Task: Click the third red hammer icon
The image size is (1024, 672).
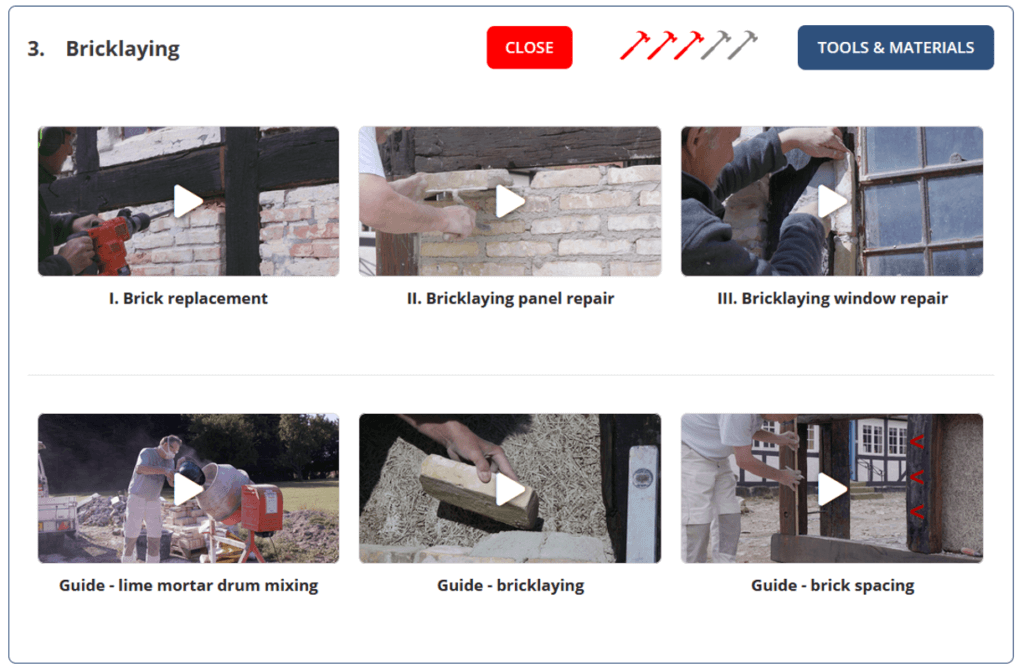Action: 688,45
